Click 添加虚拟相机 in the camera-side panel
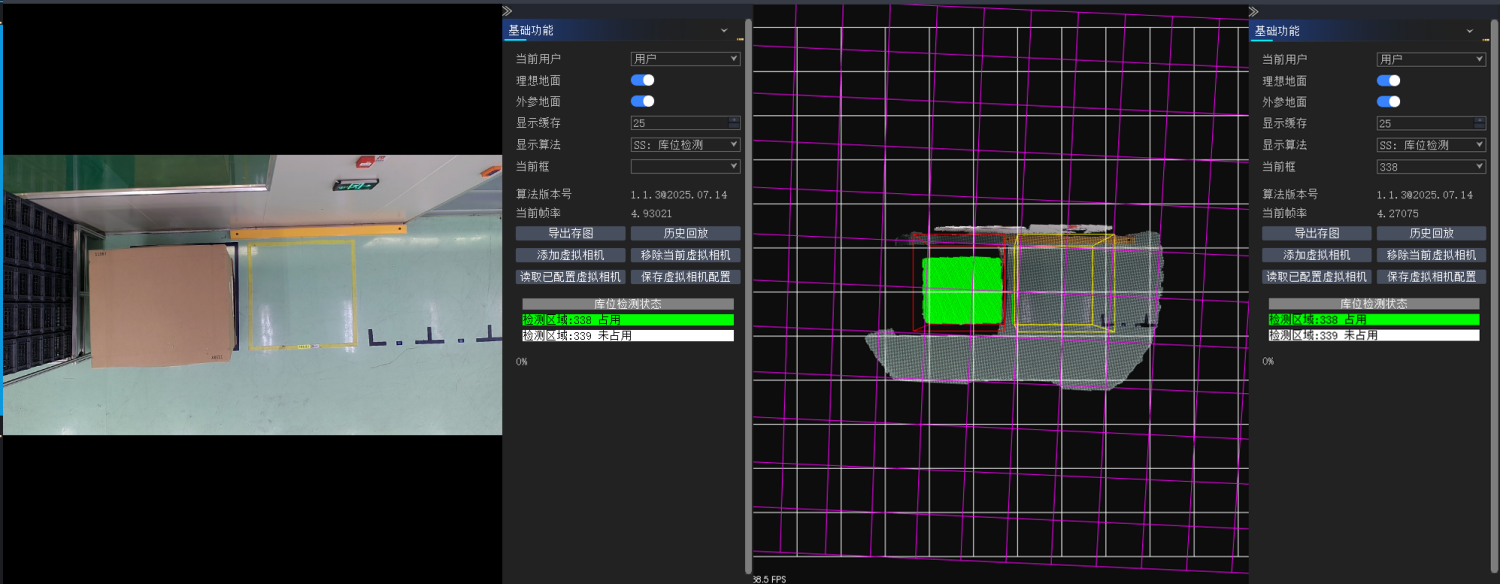1500x584 pixels. [570, 255]
